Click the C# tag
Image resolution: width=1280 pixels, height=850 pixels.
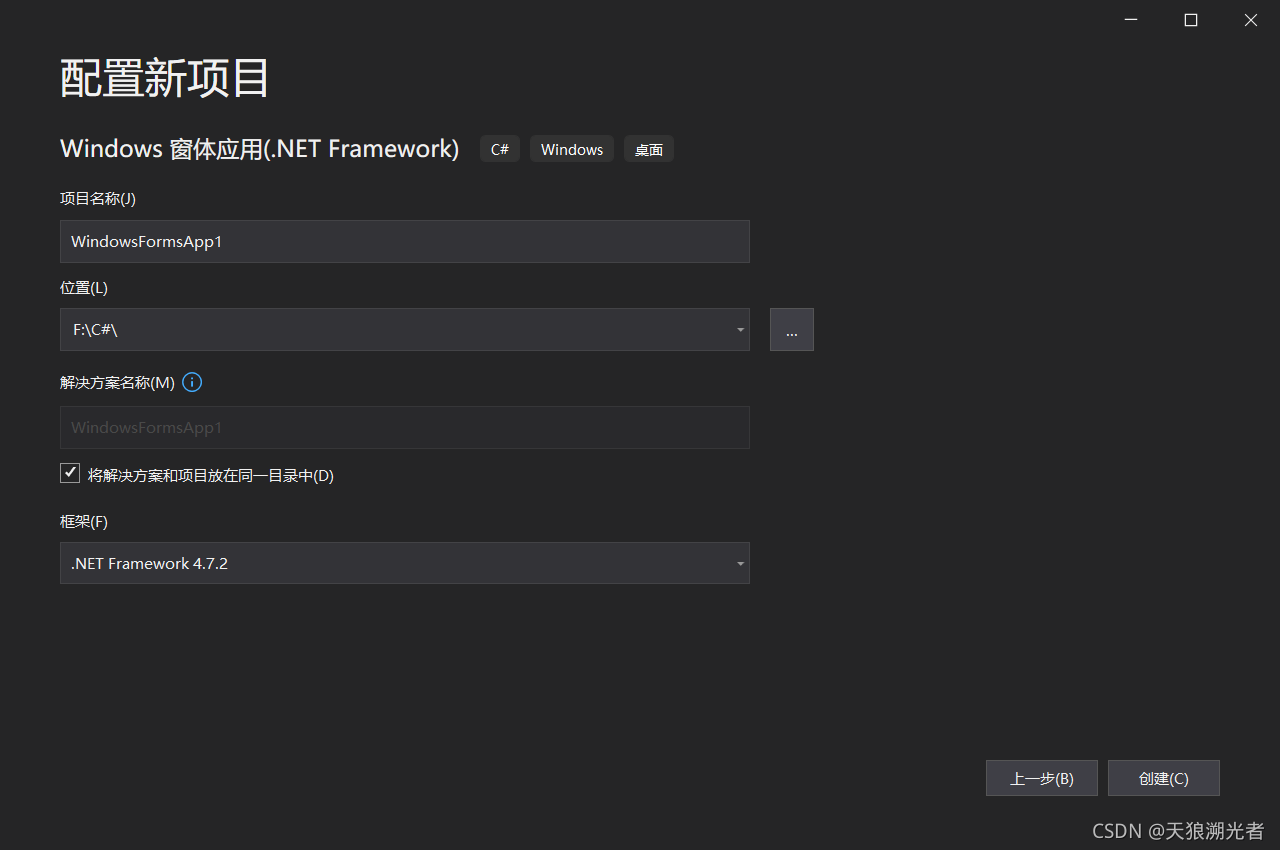click(x=500, y=149)
